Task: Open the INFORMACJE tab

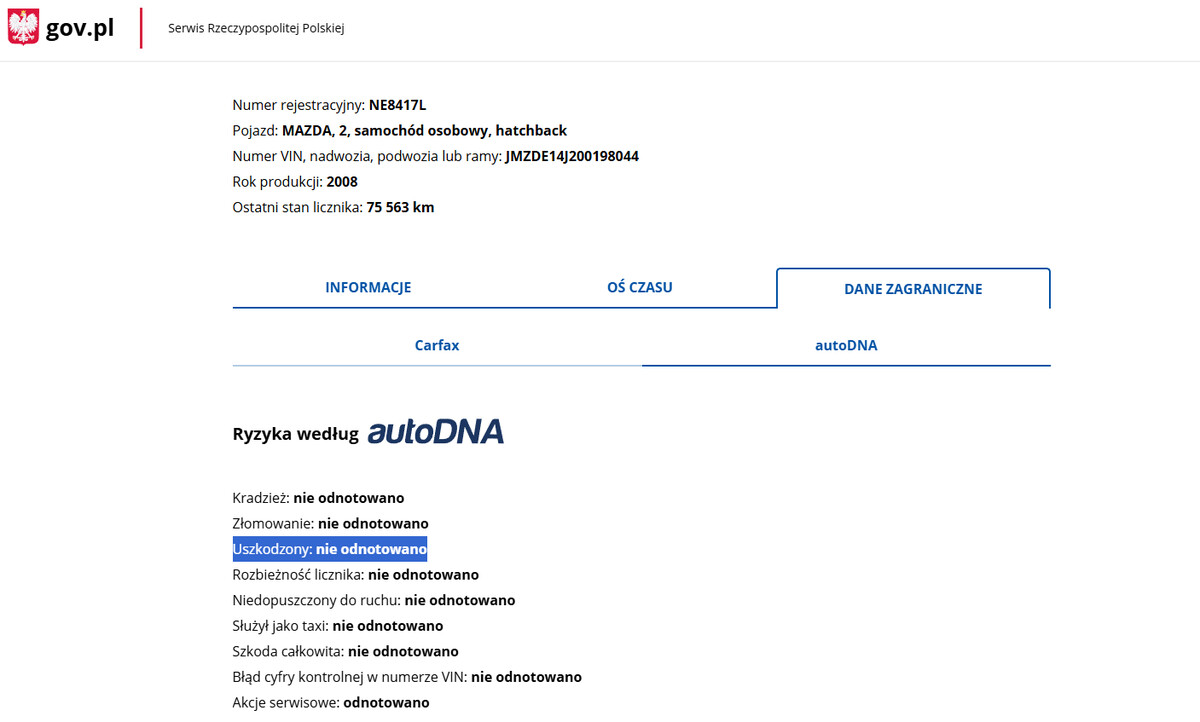Action: tap(368, 288)
